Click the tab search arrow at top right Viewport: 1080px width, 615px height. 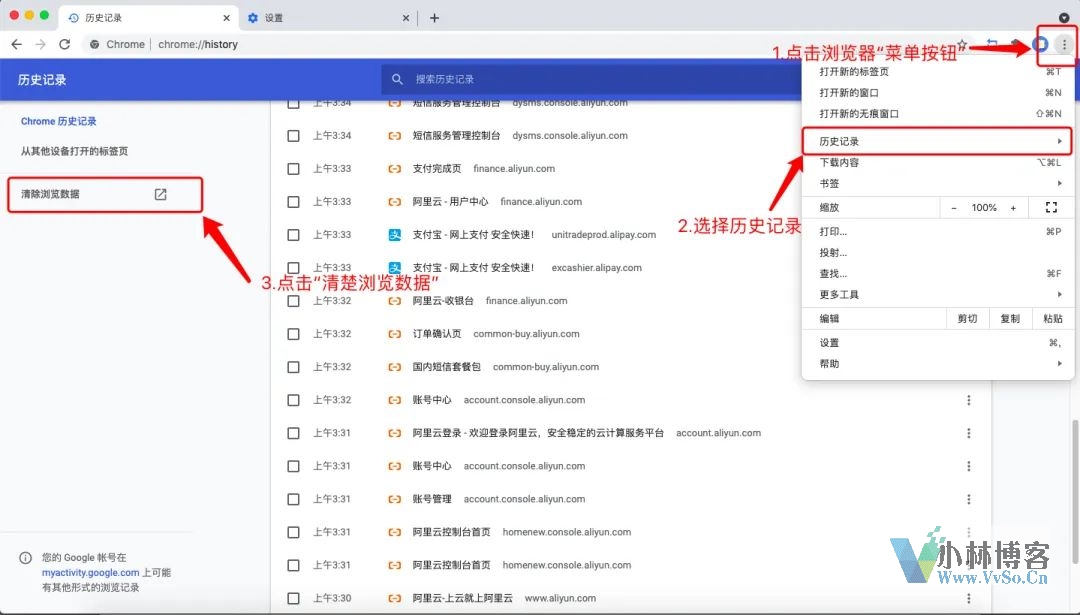point(1064,18)
